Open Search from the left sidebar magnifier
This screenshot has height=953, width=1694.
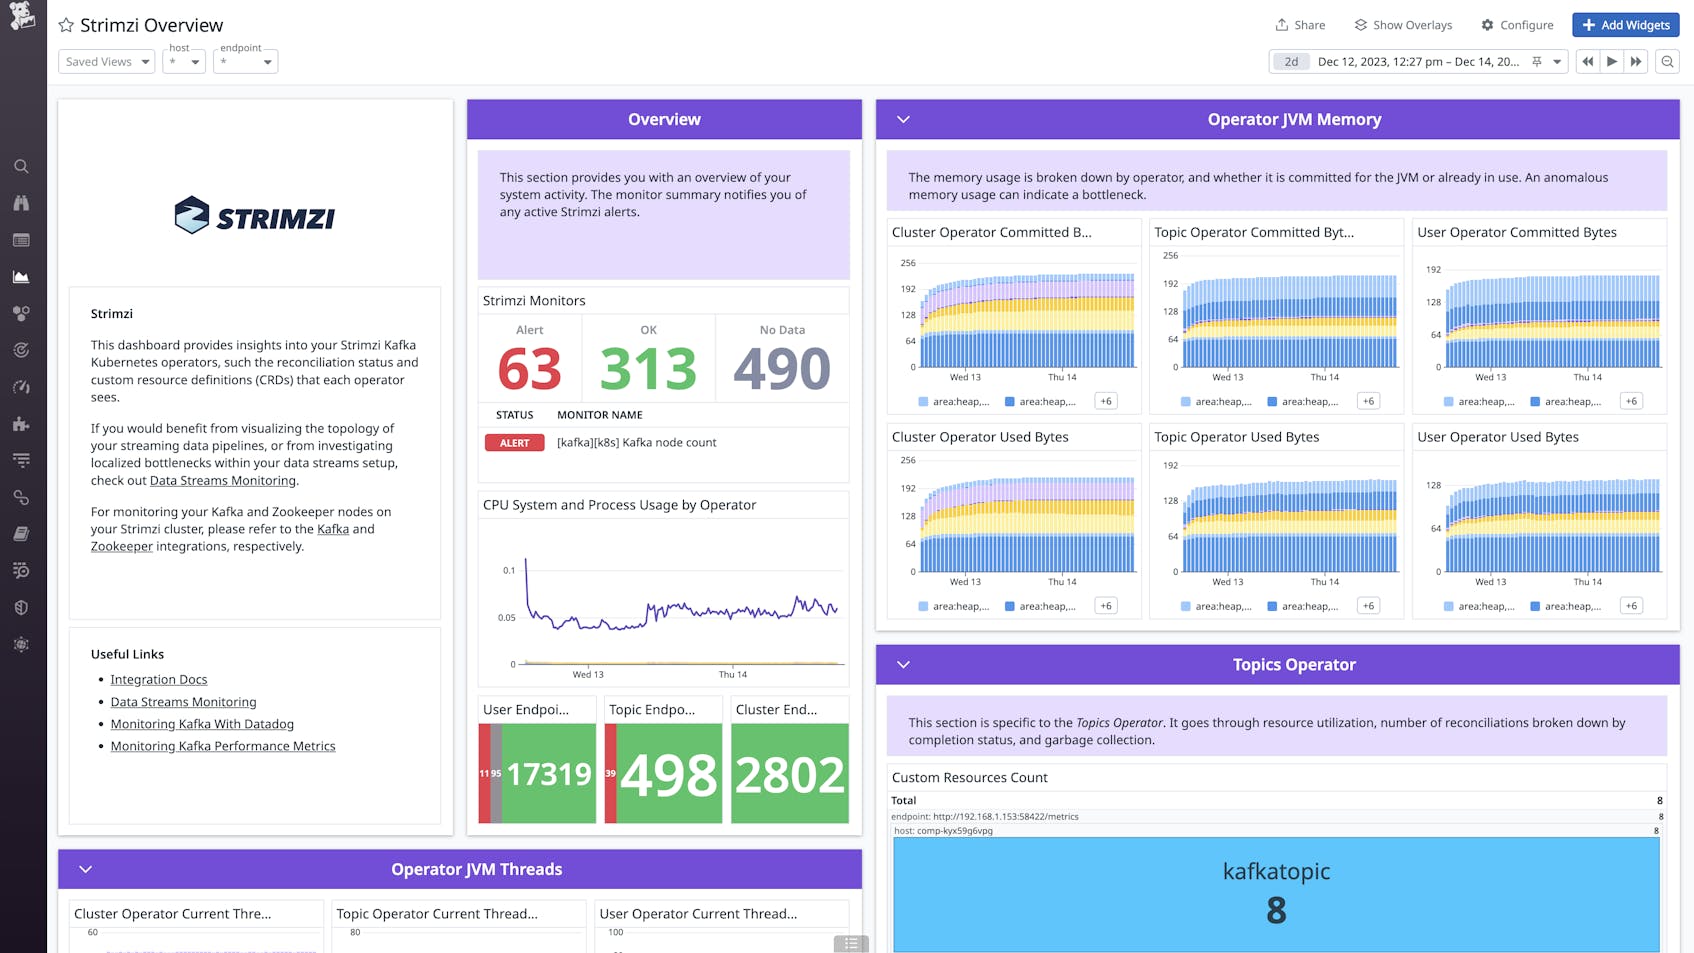click(x=21, y=166)
